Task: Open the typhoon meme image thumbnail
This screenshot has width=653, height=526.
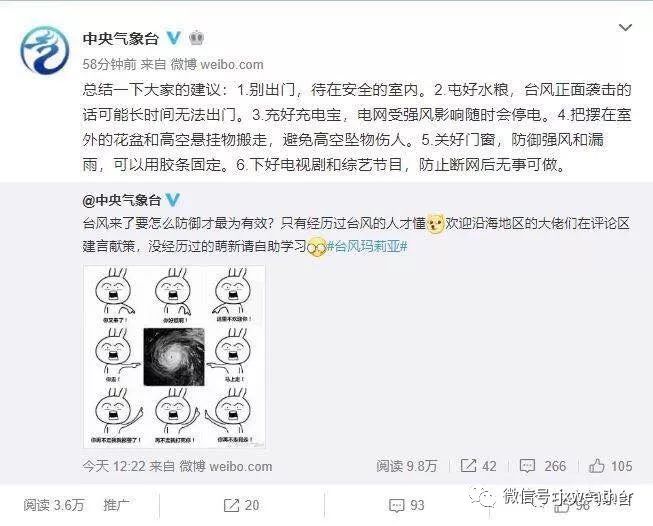Action: (174, 357)
